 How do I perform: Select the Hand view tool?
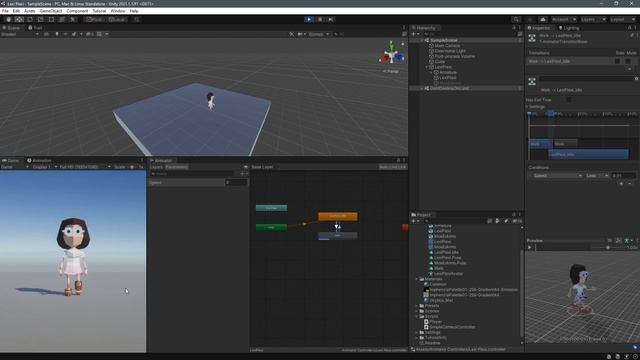tap(9, 19)
